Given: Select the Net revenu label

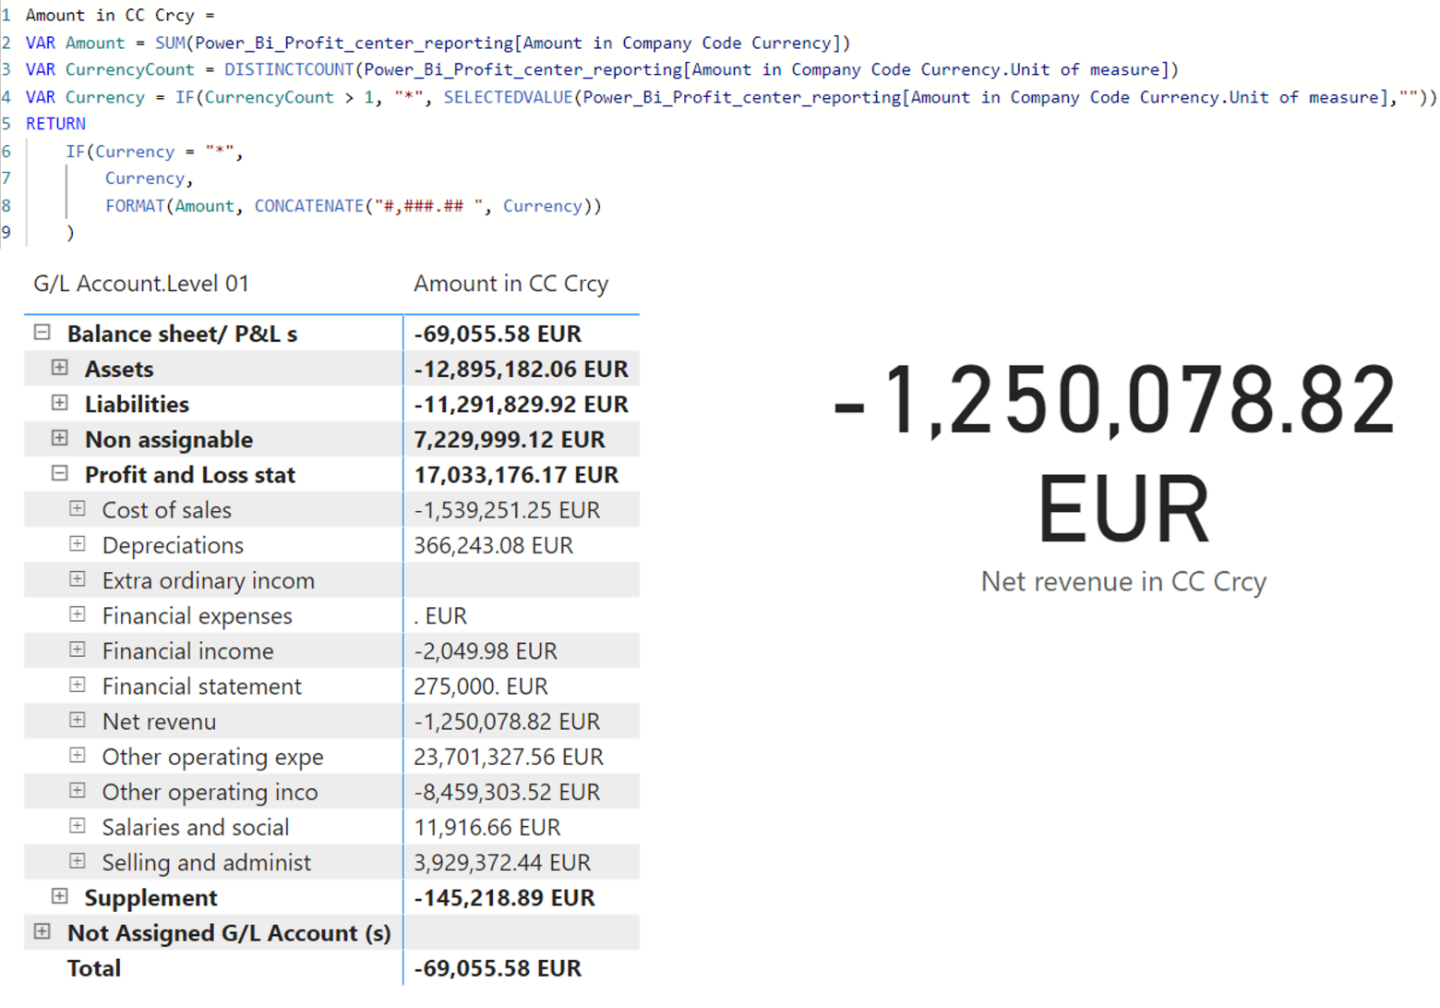Looking at the screenshot, I should coord(159,722).
